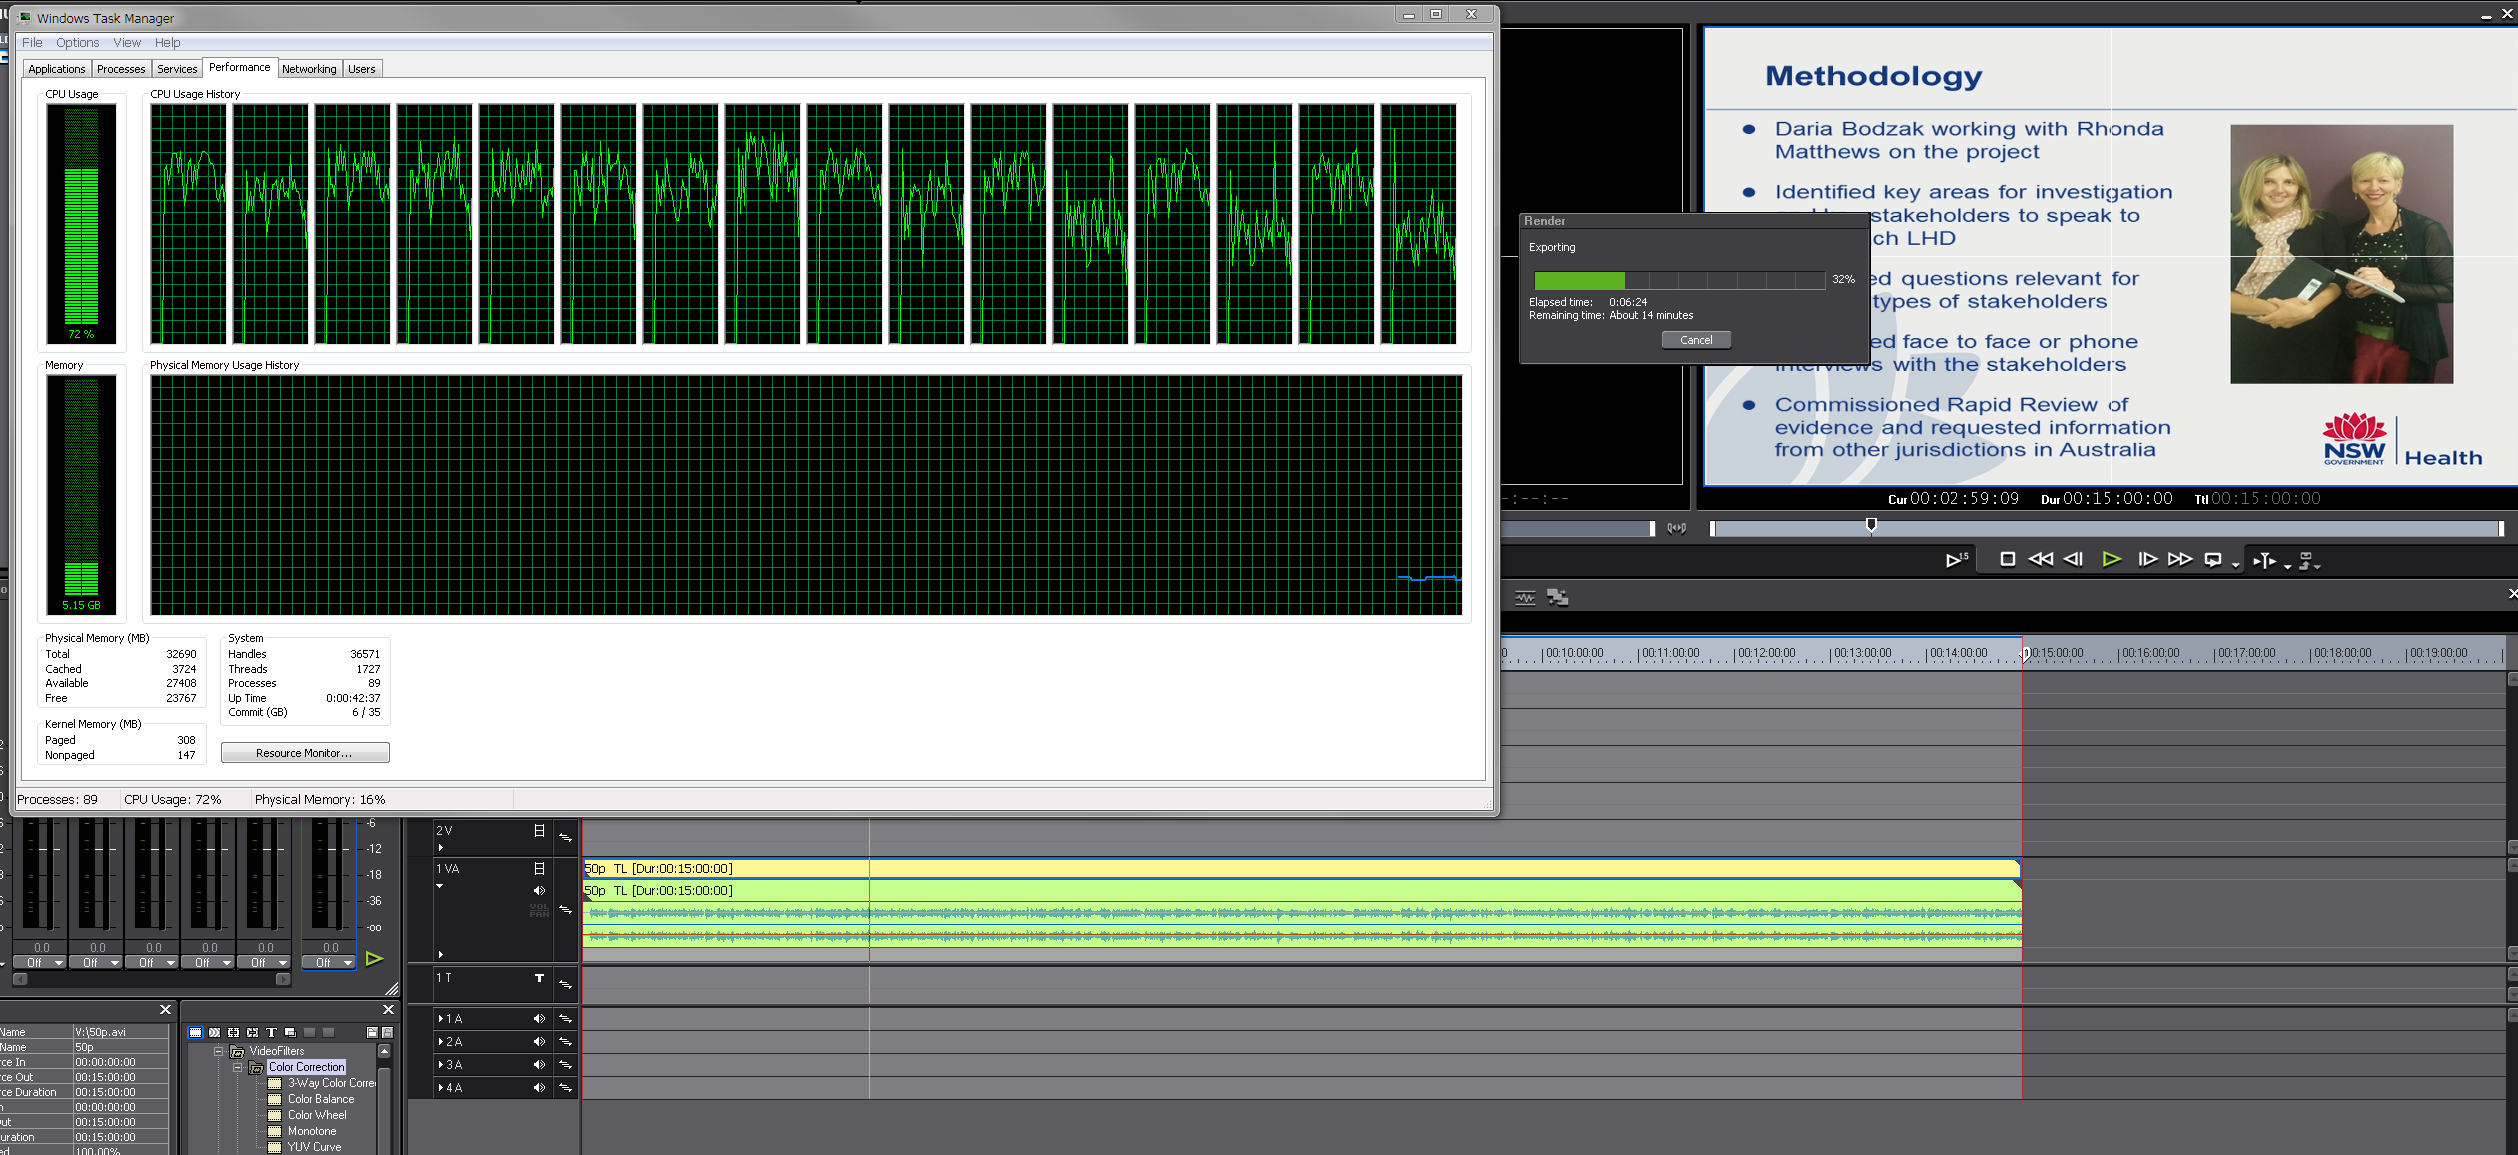
Task: Open Resource Monitor
Action: point(304,753)
